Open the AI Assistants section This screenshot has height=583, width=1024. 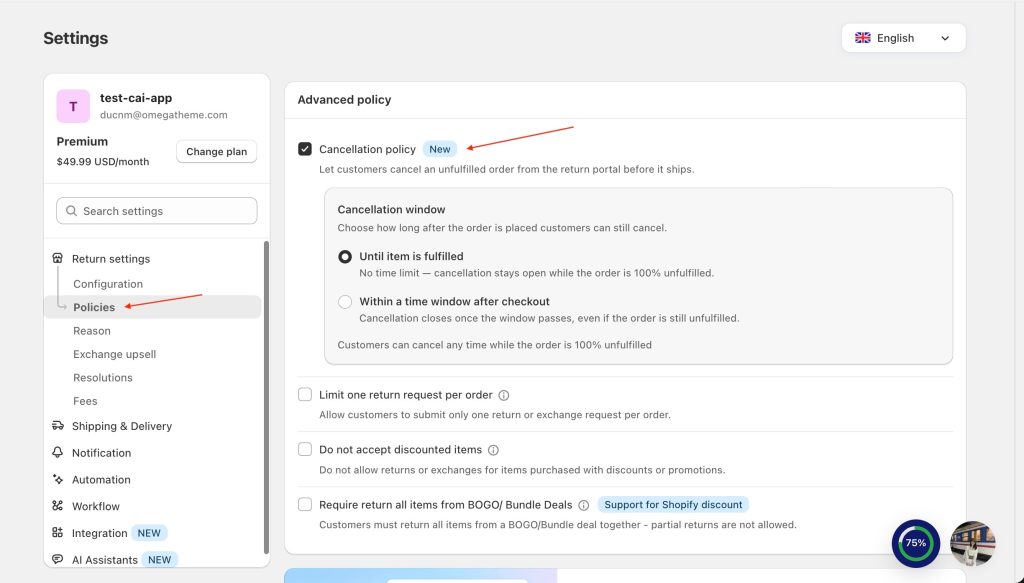pos(105,560)
